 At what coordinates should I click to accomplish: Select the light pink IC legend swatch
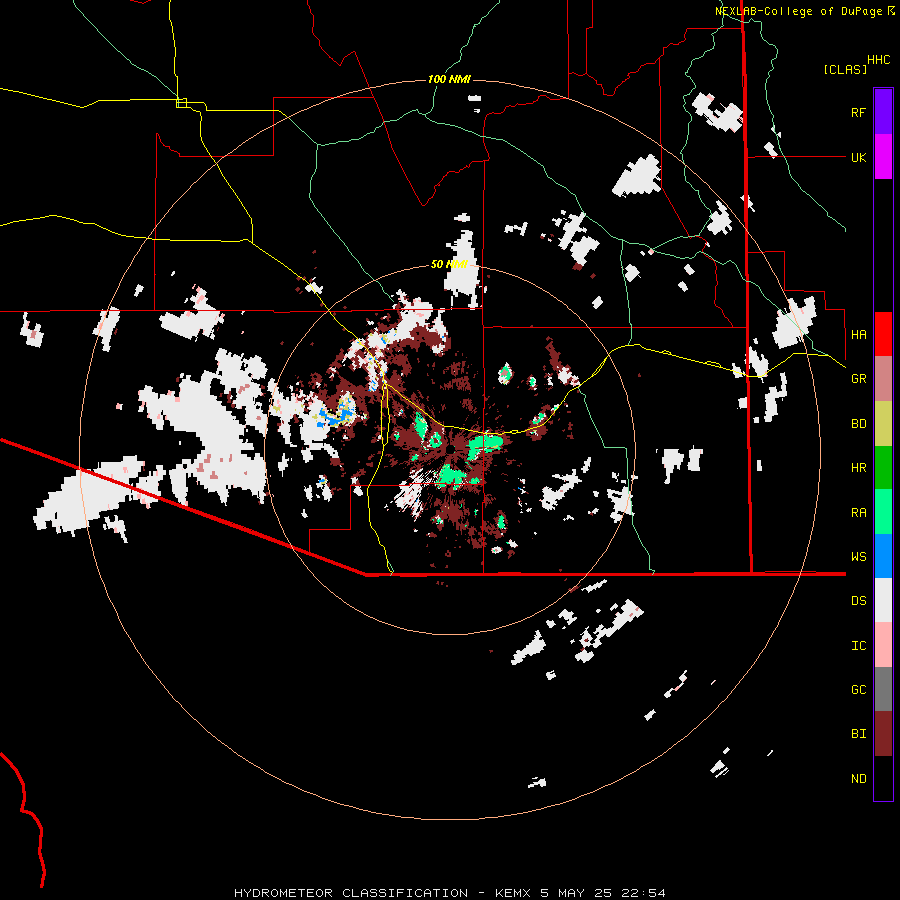tap(883, 645)
